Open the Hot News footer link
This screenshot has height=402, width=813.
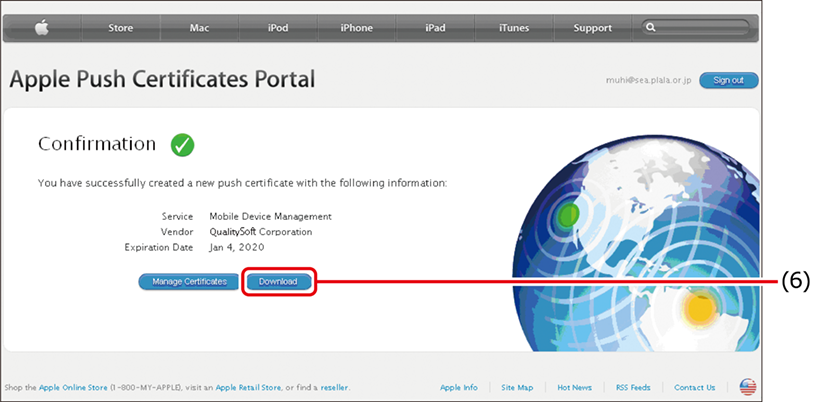tap(574, 387)
